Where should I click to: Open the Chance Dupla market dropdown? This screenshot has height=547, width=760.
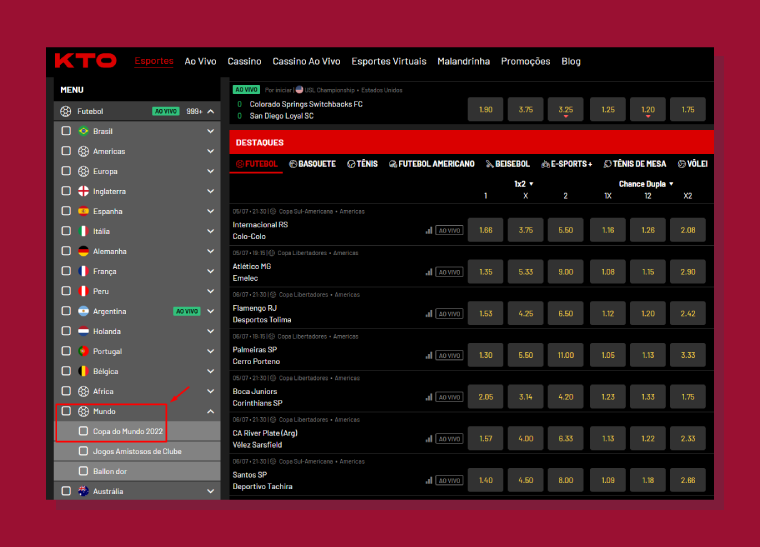[646, 184]
